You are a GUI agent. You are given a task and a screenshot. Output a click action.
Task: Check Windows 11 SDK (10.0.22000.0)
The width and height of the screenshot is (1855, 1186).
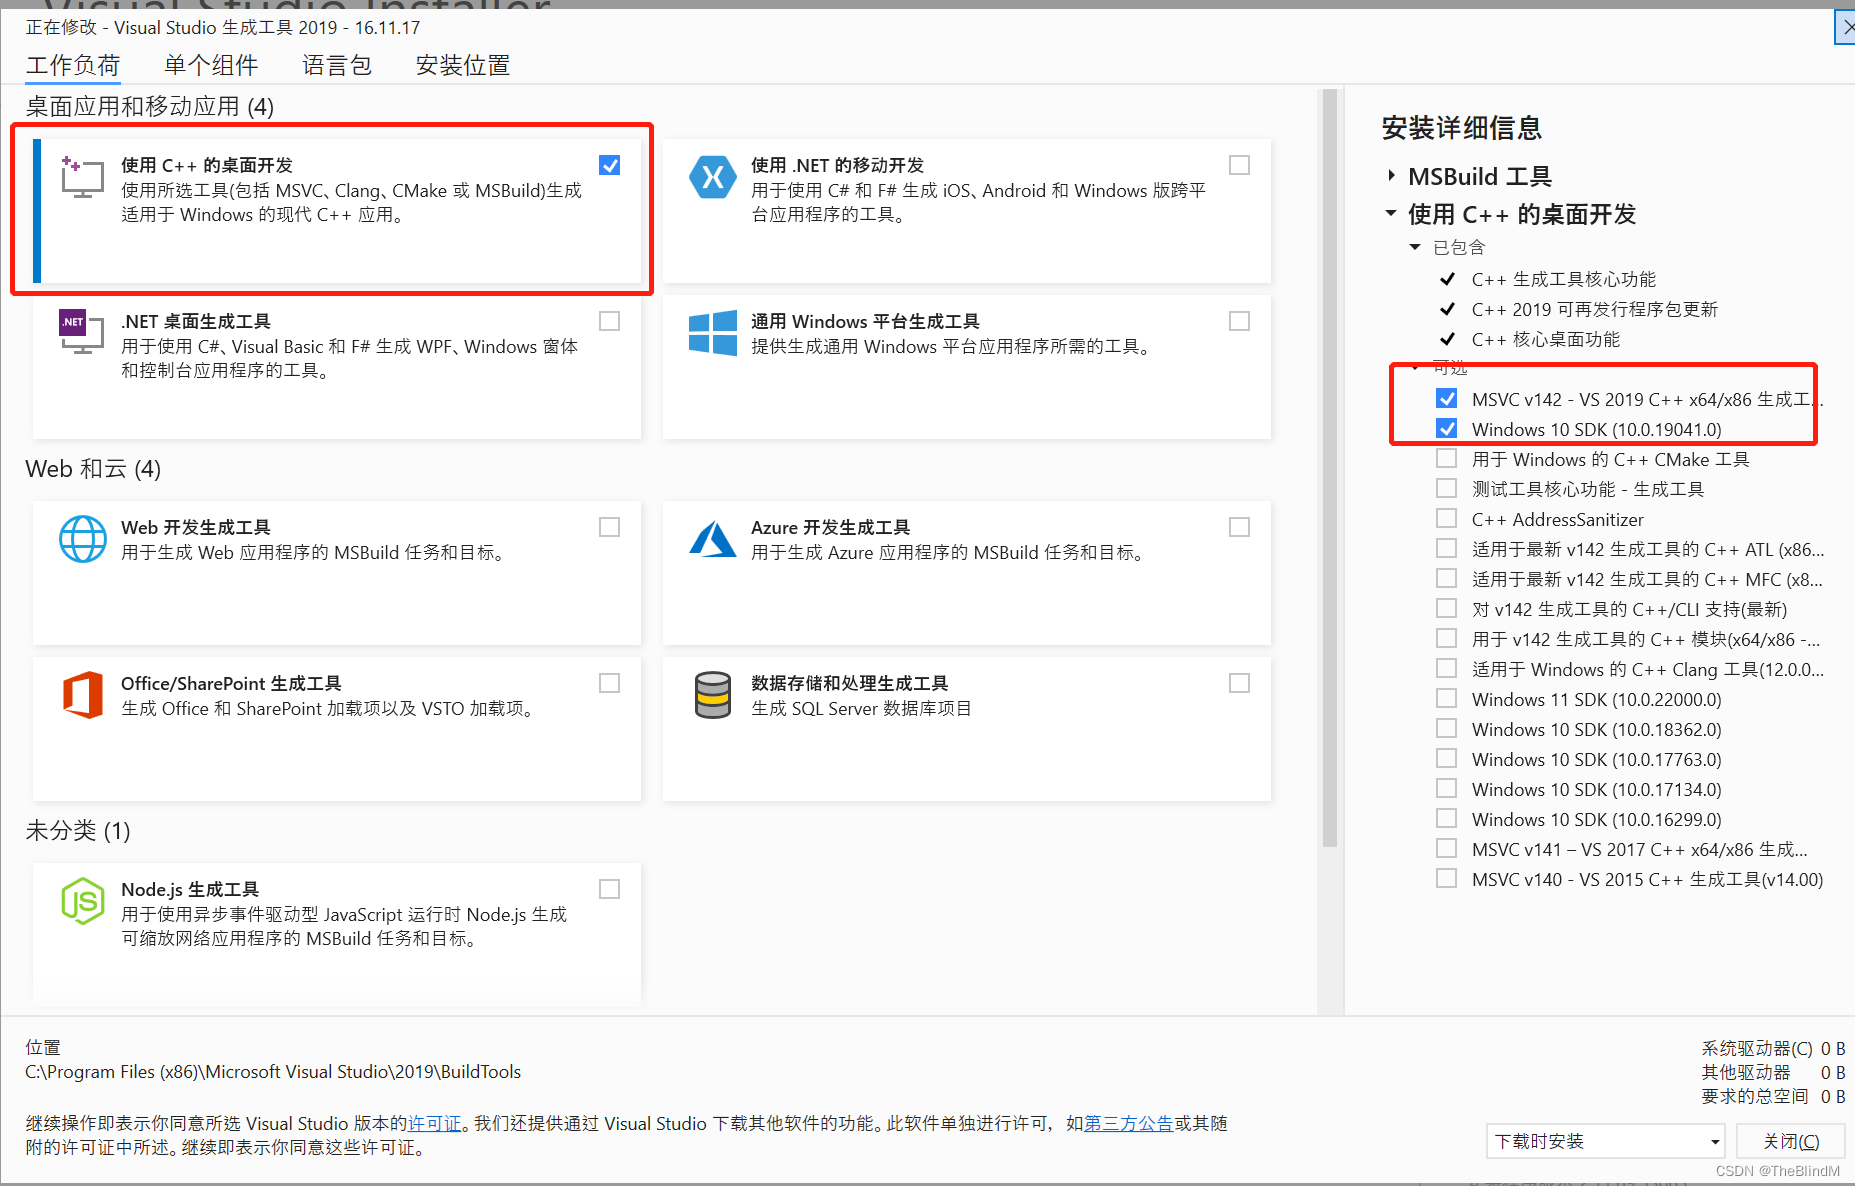coord(1446,698)
